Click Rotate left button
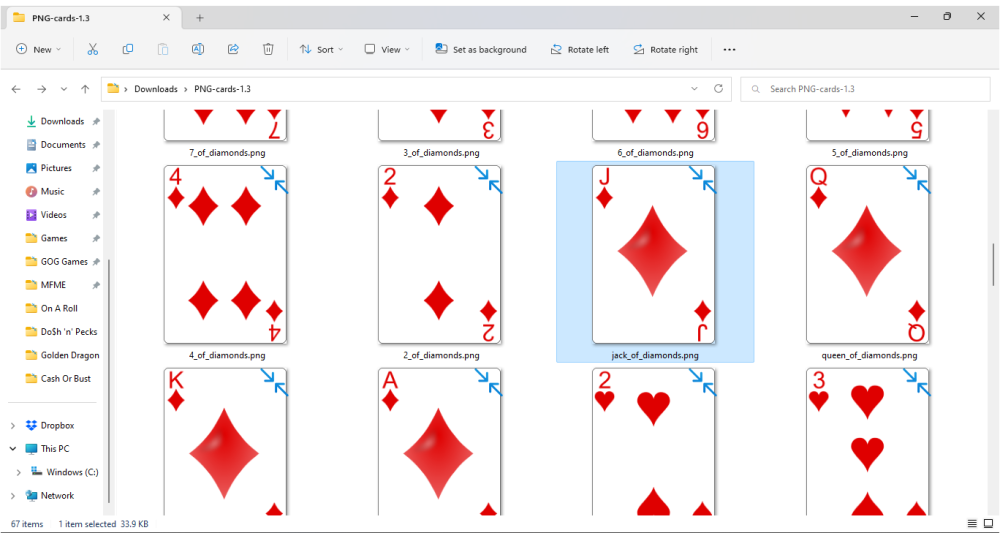This screenshot has height=533, width=1000. (x=580, y=49)
